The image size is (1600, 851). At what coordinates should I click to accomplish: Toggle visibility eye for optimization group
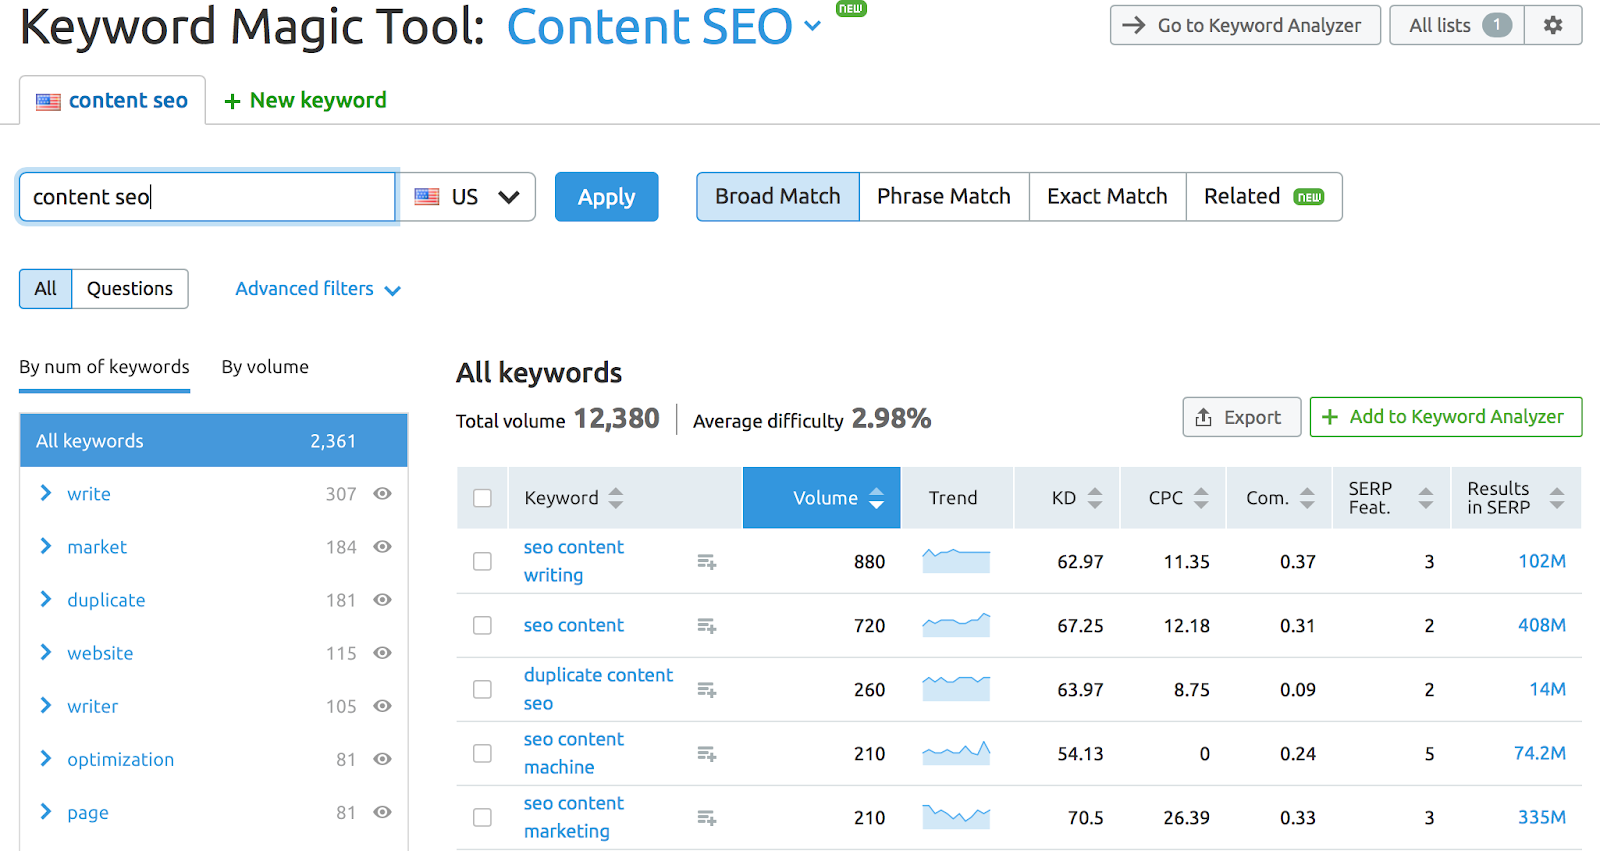[x=382, y=758]
